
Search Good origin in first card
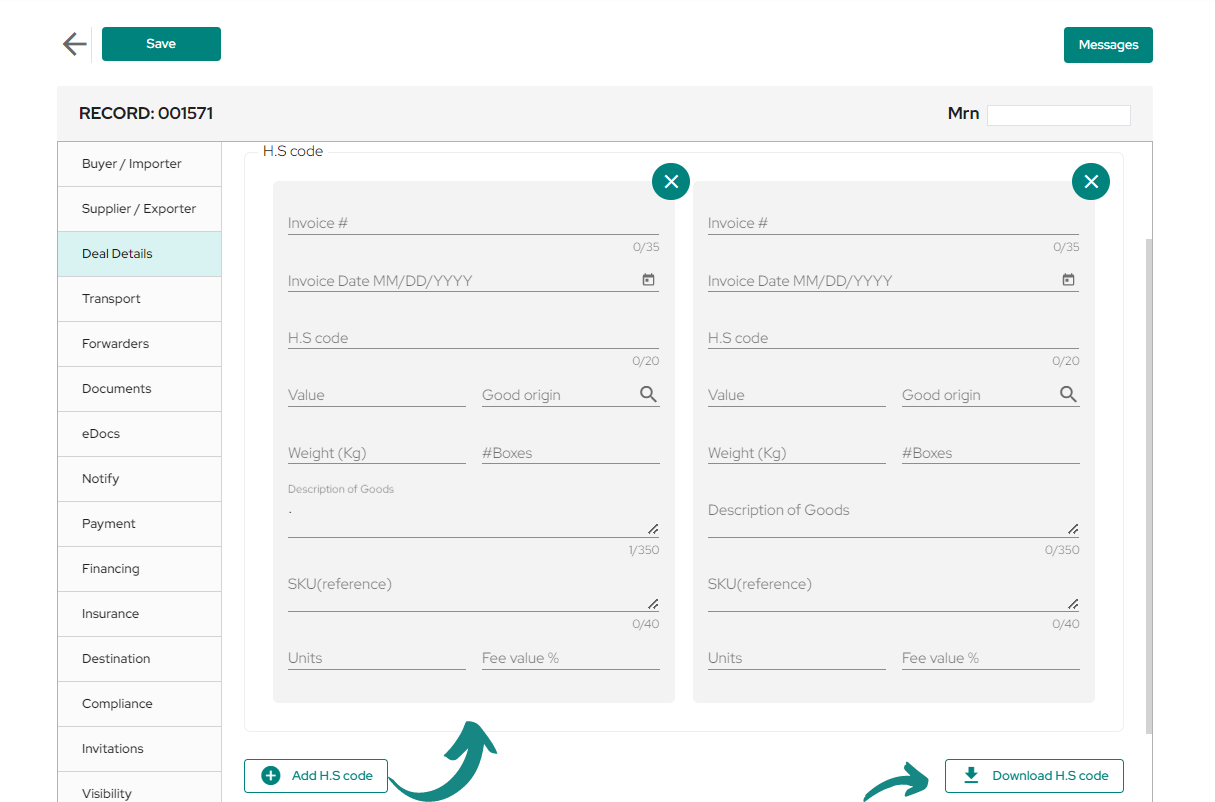point(649,394)
